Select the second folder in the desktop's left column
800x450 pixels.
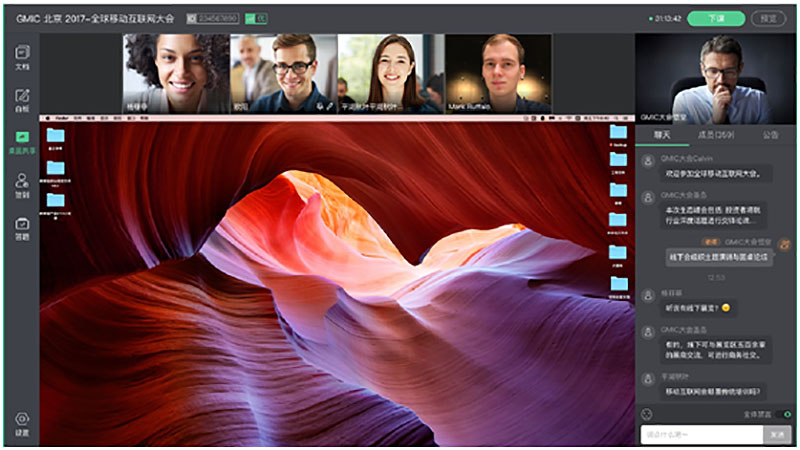[55, 168]
